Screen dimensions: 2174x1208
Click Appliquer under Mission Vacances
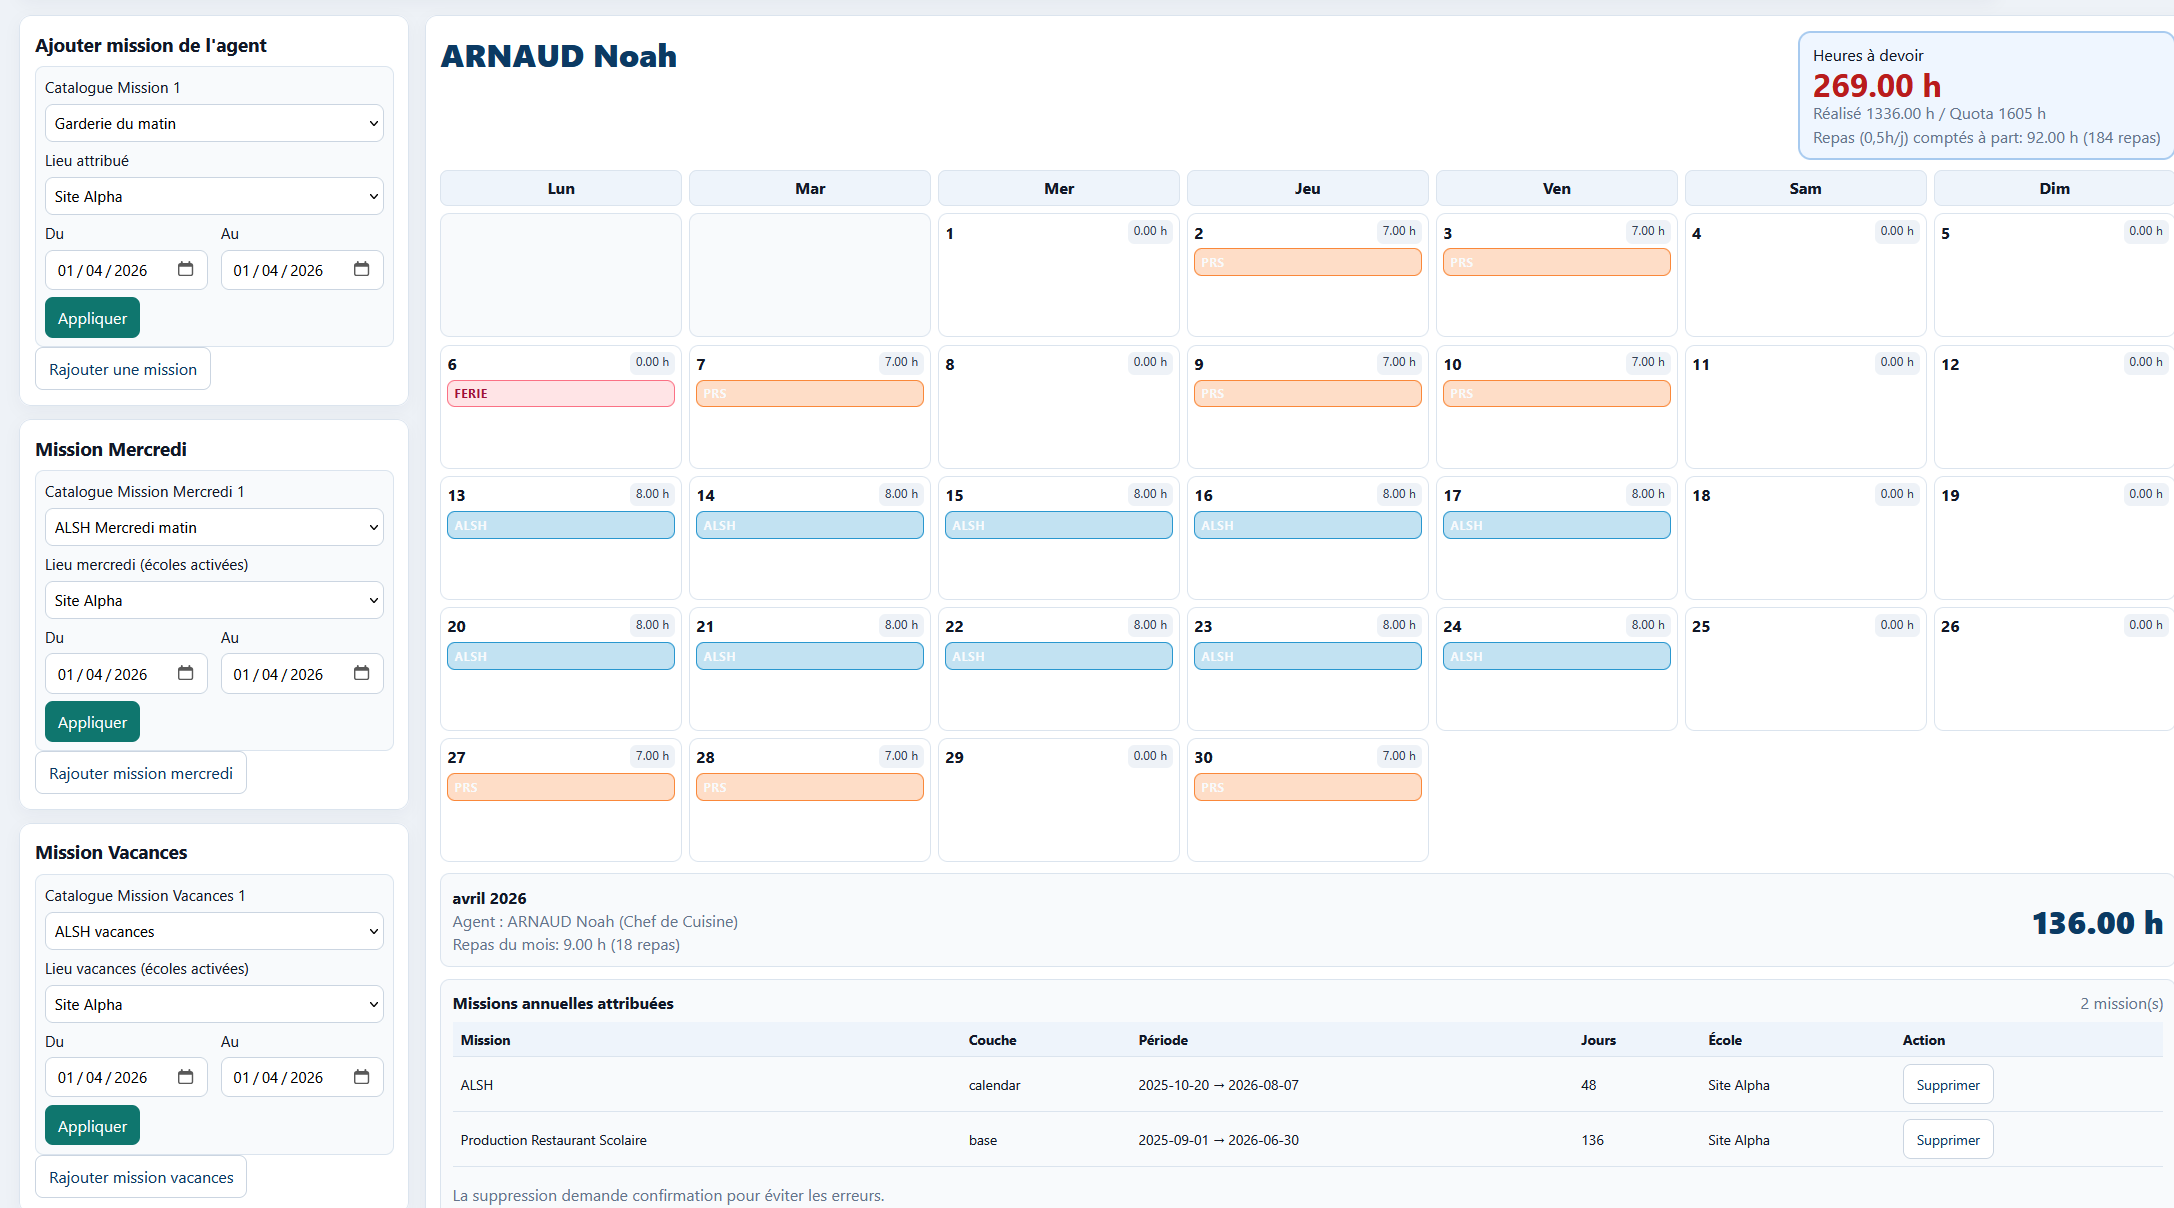coord(92,1126)
